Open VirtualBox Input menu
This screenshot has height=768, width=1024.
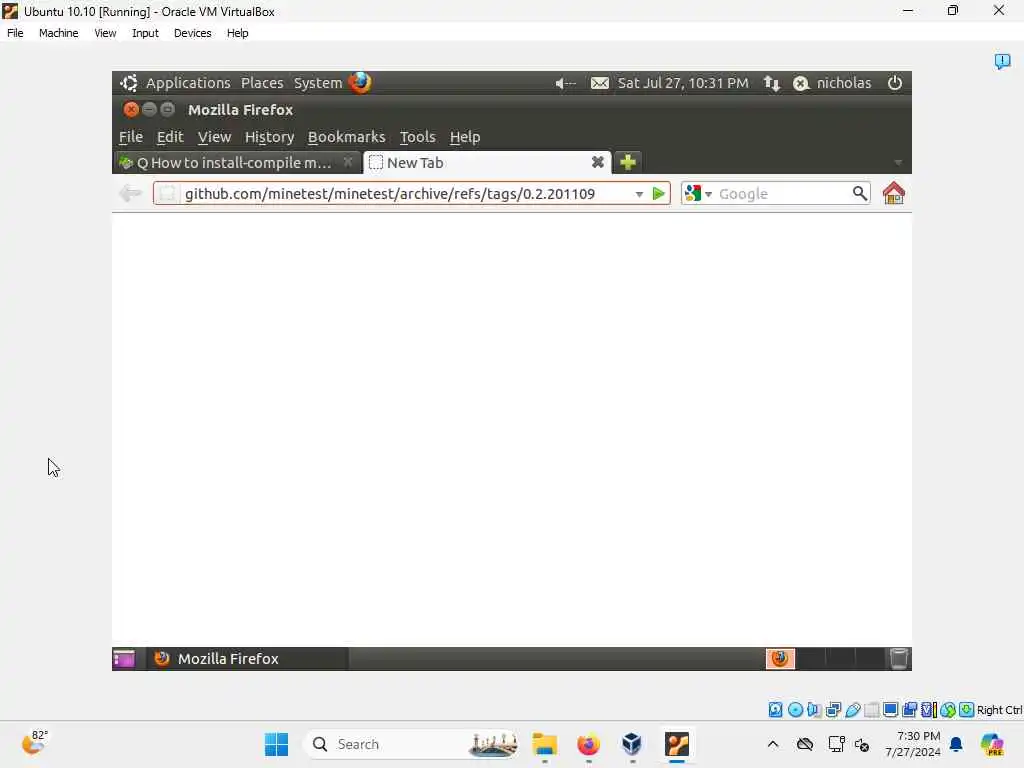pos(145,33)
